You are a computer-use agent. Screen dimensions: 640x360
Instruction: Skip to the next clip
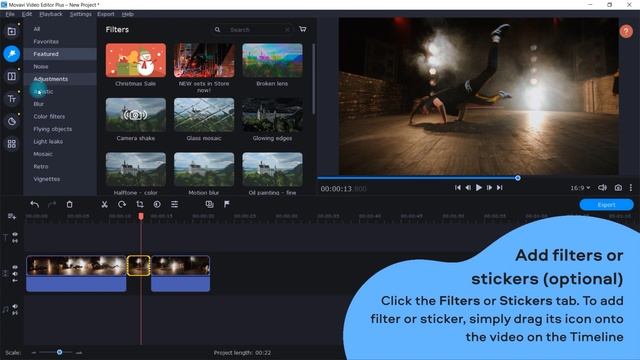[x=500, y=188]
